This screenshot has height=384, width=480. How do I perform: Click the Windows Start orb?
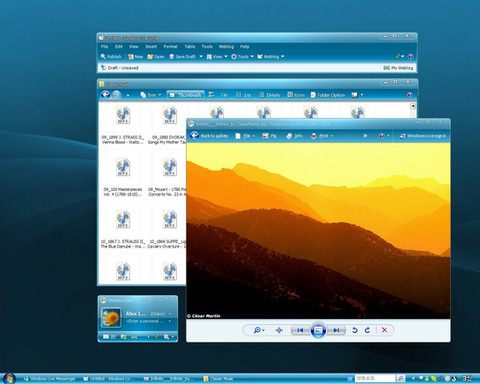click(x=9, y=379)
